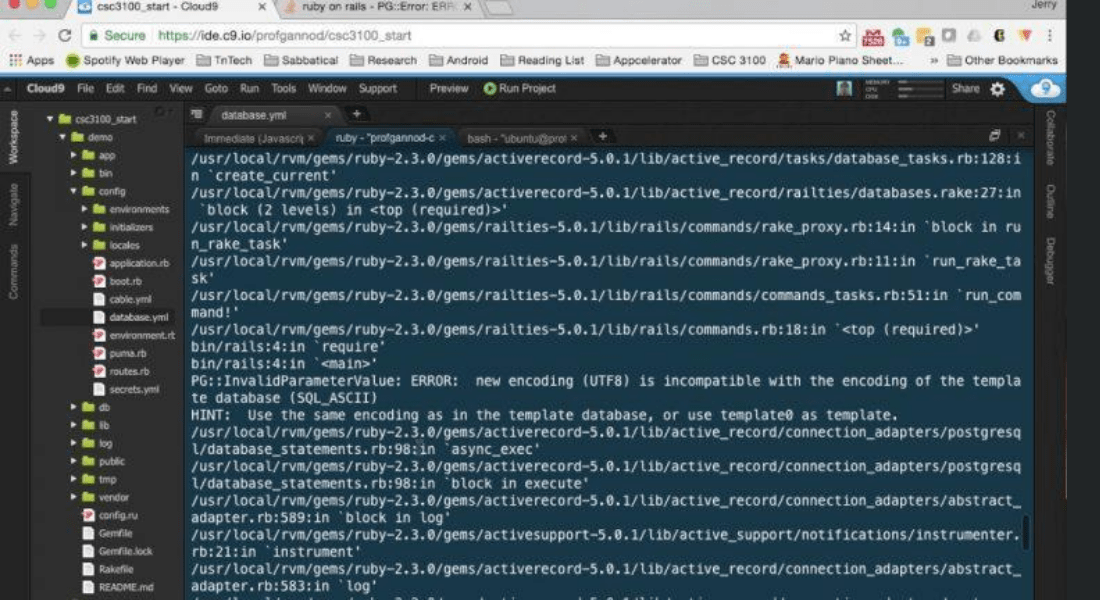Collapse the config folder
Viewport: 1100px width, 600px height.
pos(74,191)
